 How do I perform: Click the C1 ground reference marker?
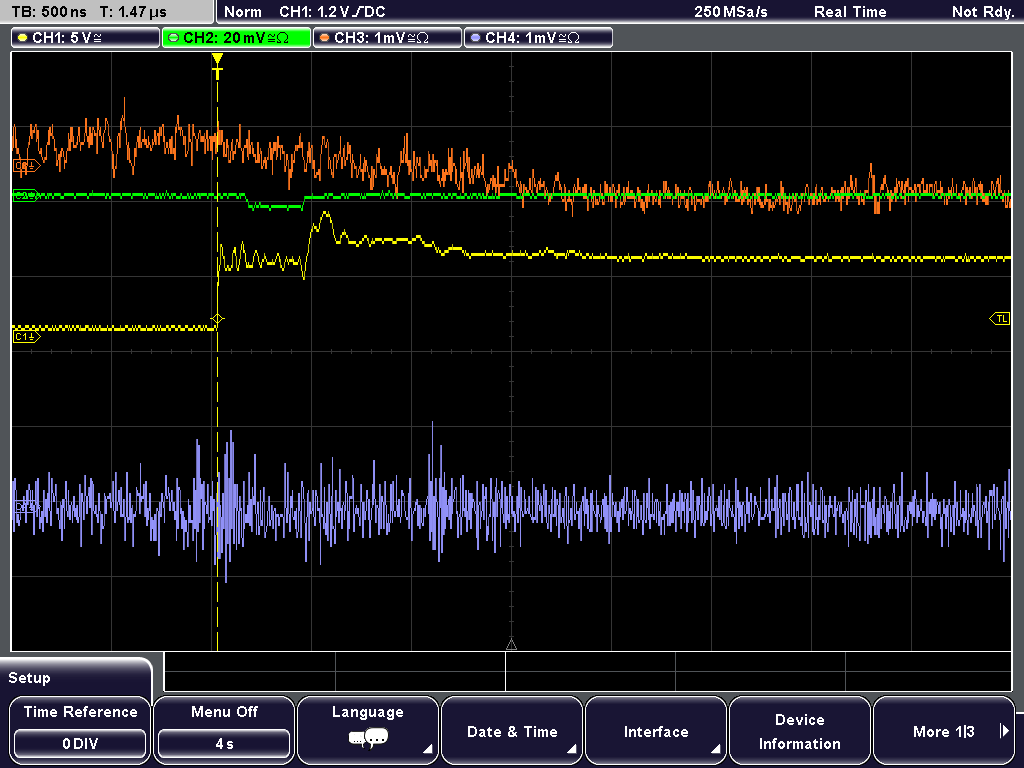coord(26,337)
